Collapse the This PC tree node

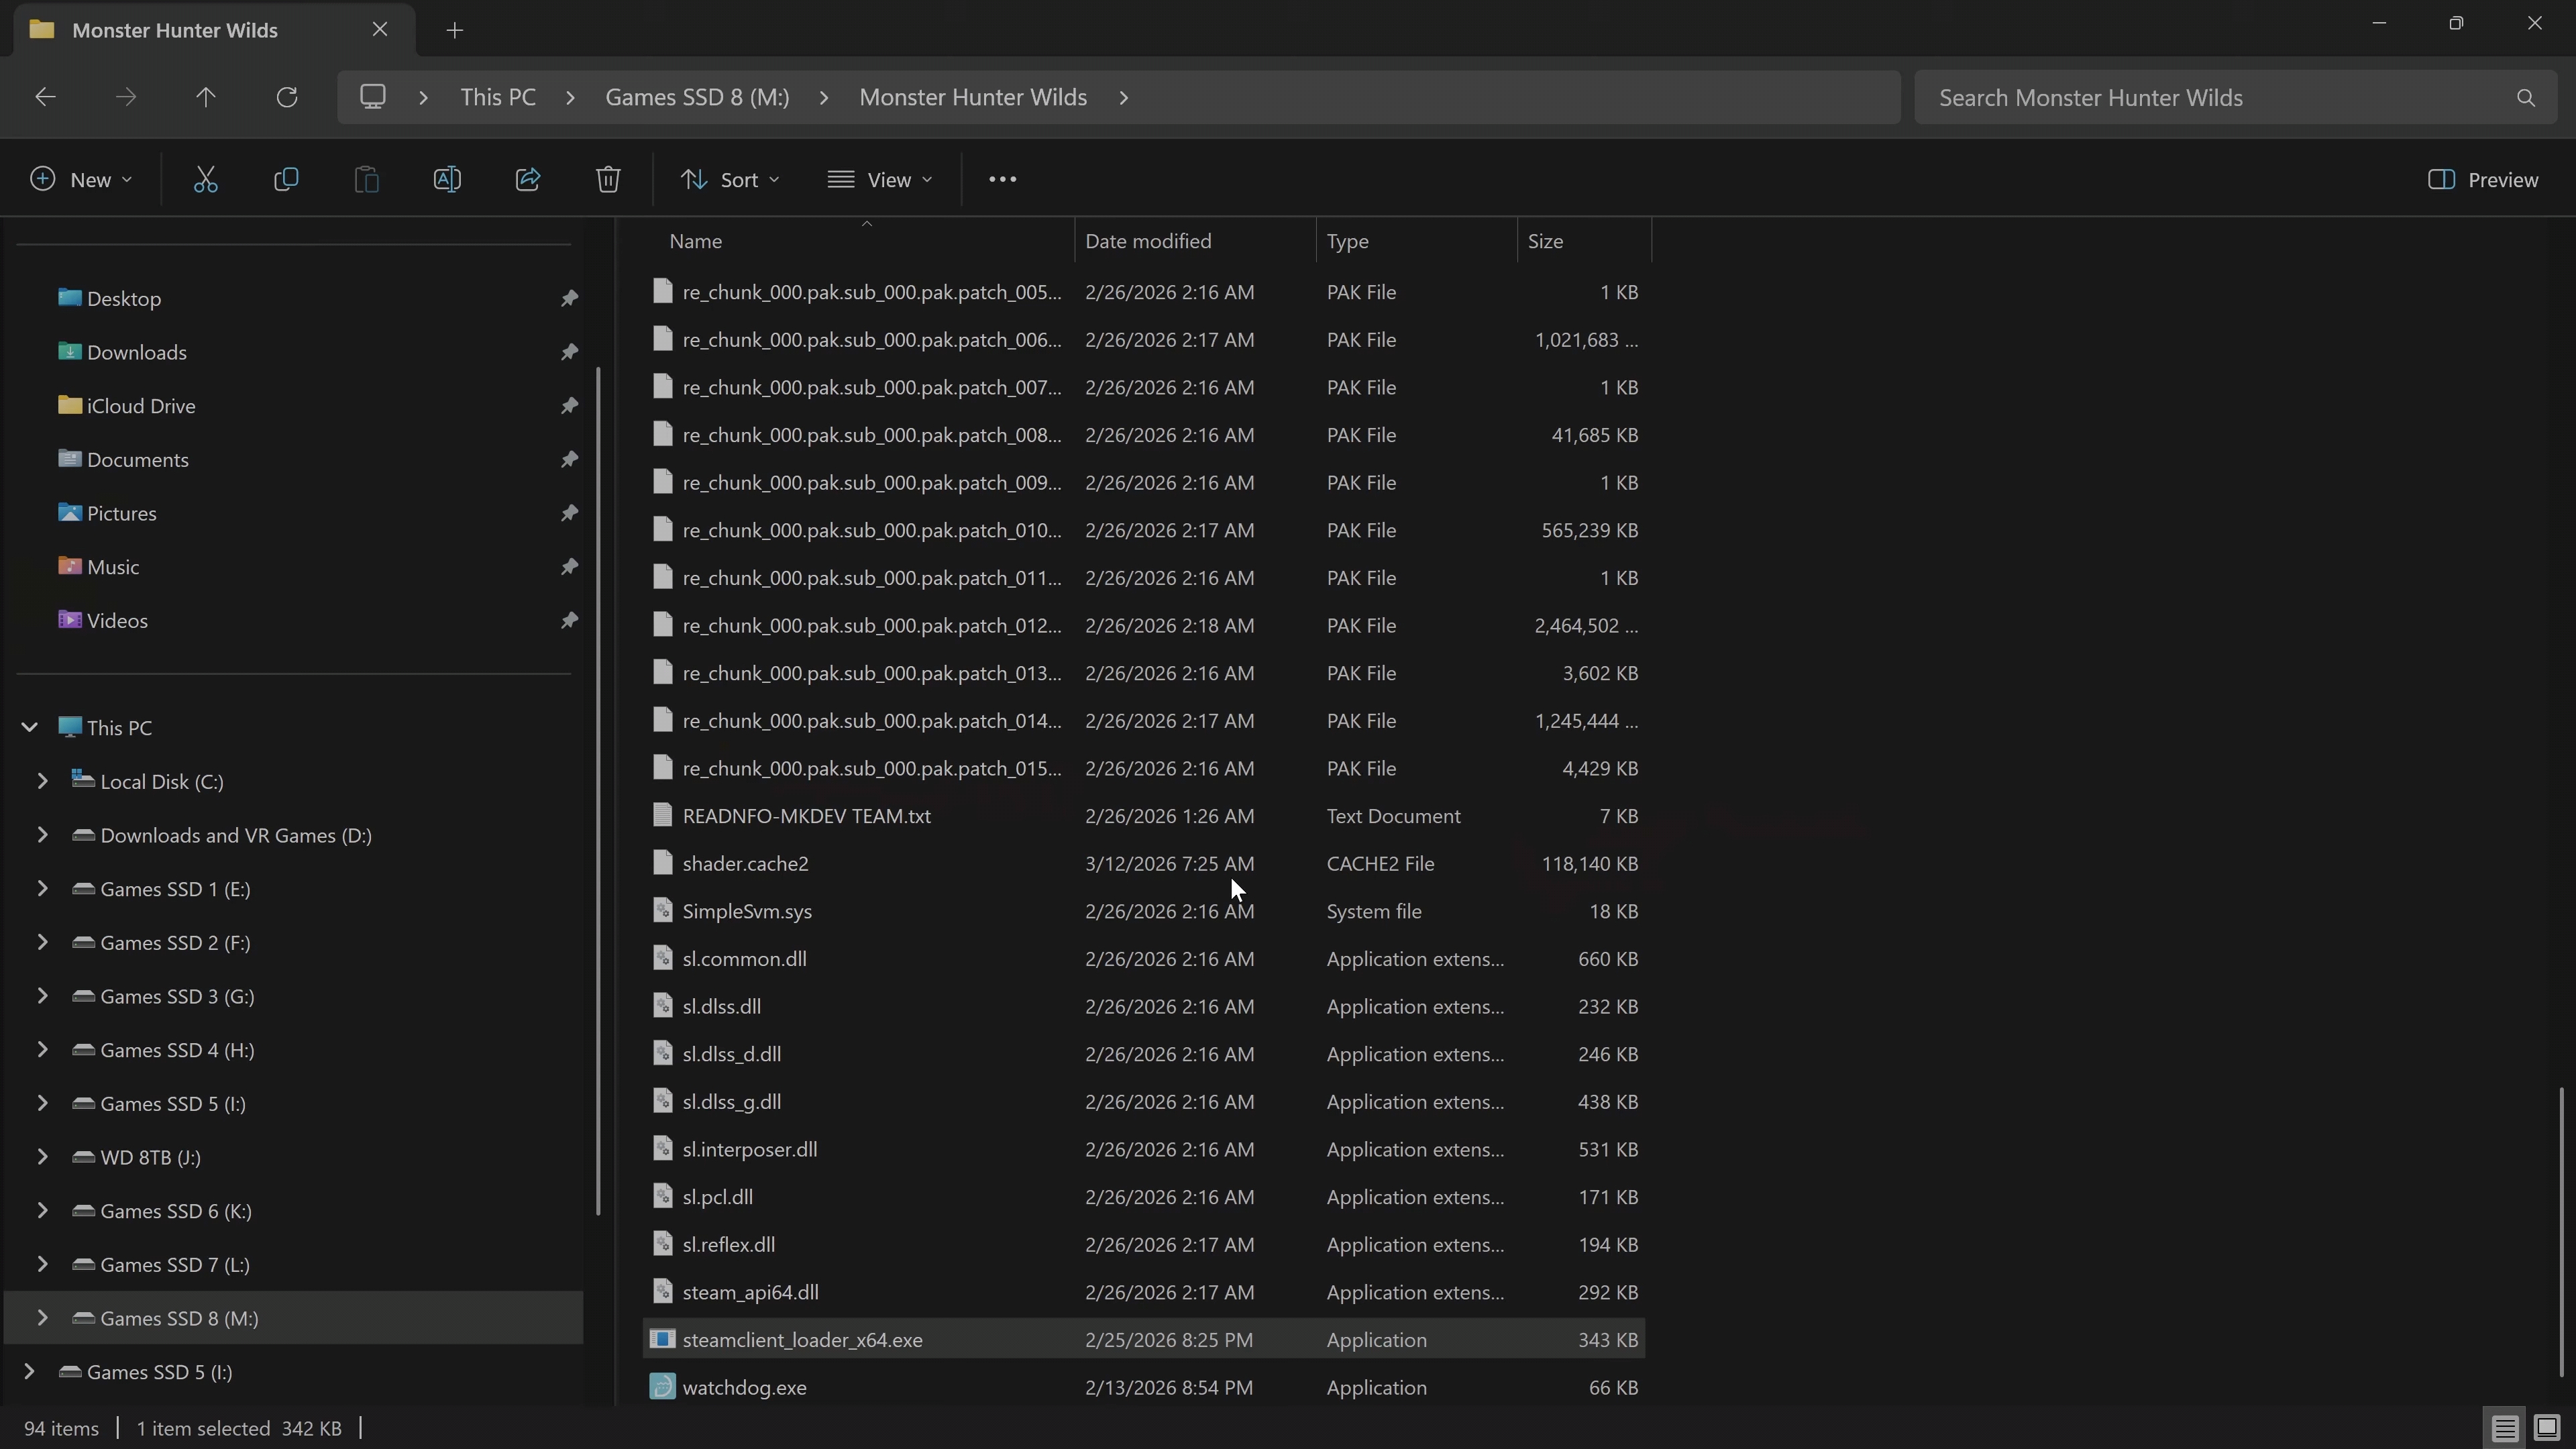[29, 727]
